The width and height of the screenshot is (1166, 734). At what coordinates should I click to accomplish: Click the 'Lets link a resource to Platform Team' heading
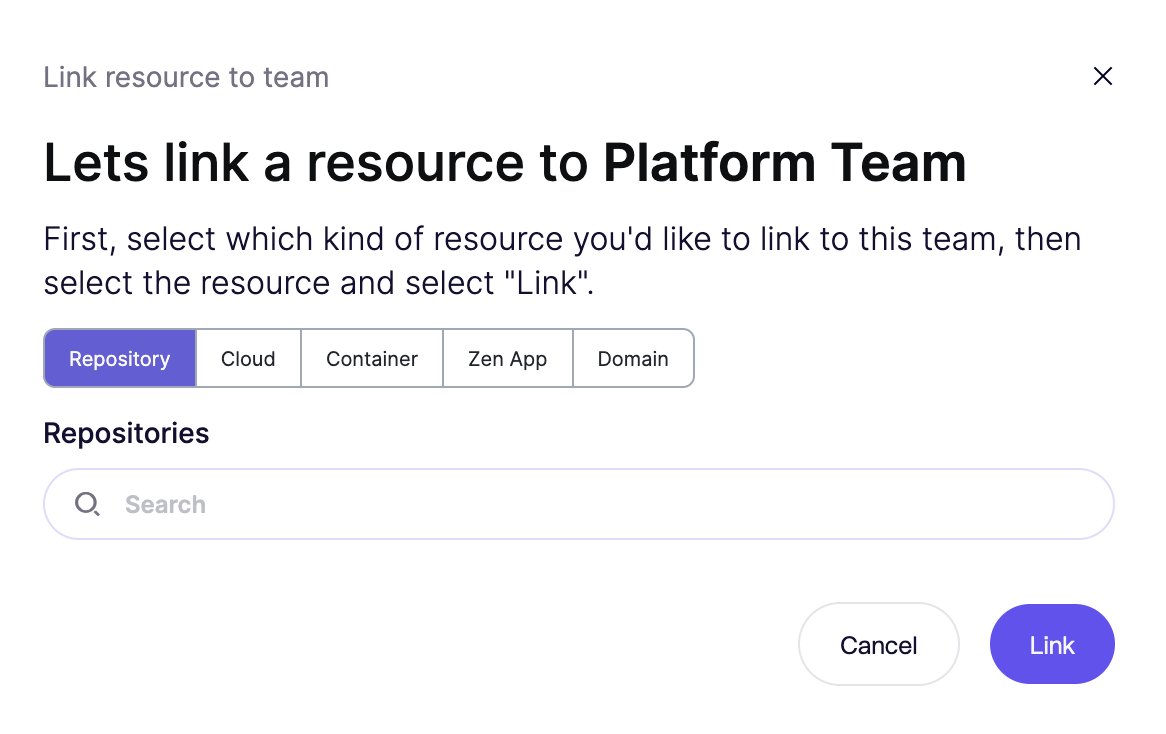(x=505, y=163)
